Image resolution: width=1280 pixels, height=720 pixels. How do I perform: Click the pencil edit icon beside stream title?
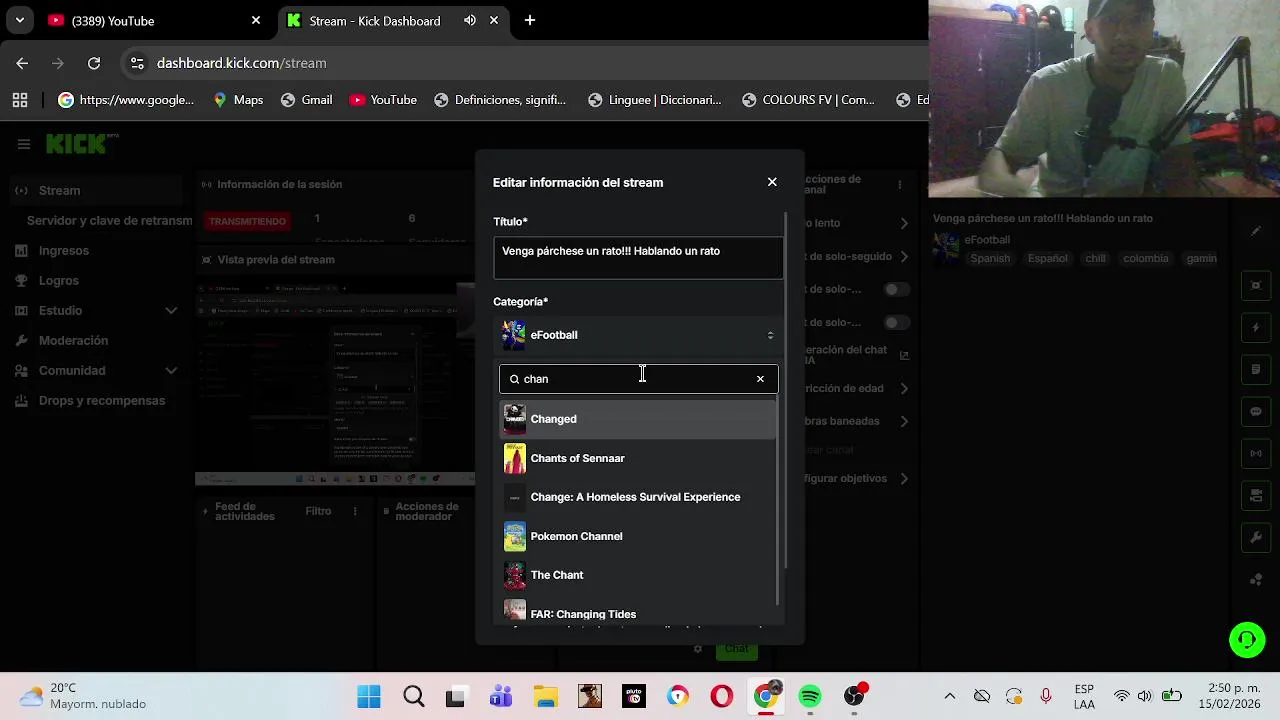click(x=1256, y=231)
